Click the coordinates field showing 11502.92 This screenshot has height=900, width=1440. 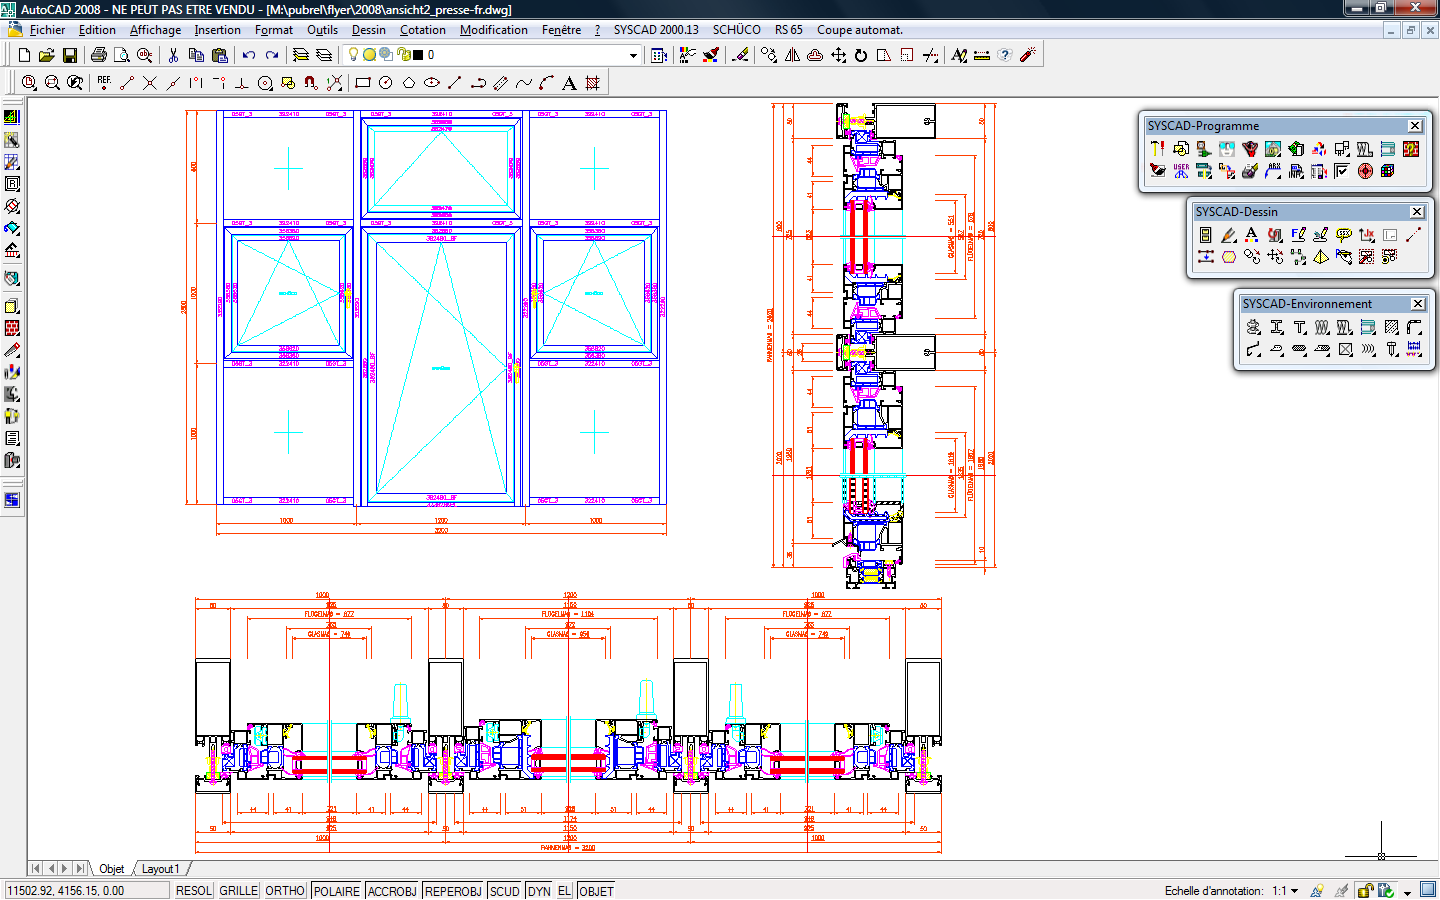[x=85, y=890]
